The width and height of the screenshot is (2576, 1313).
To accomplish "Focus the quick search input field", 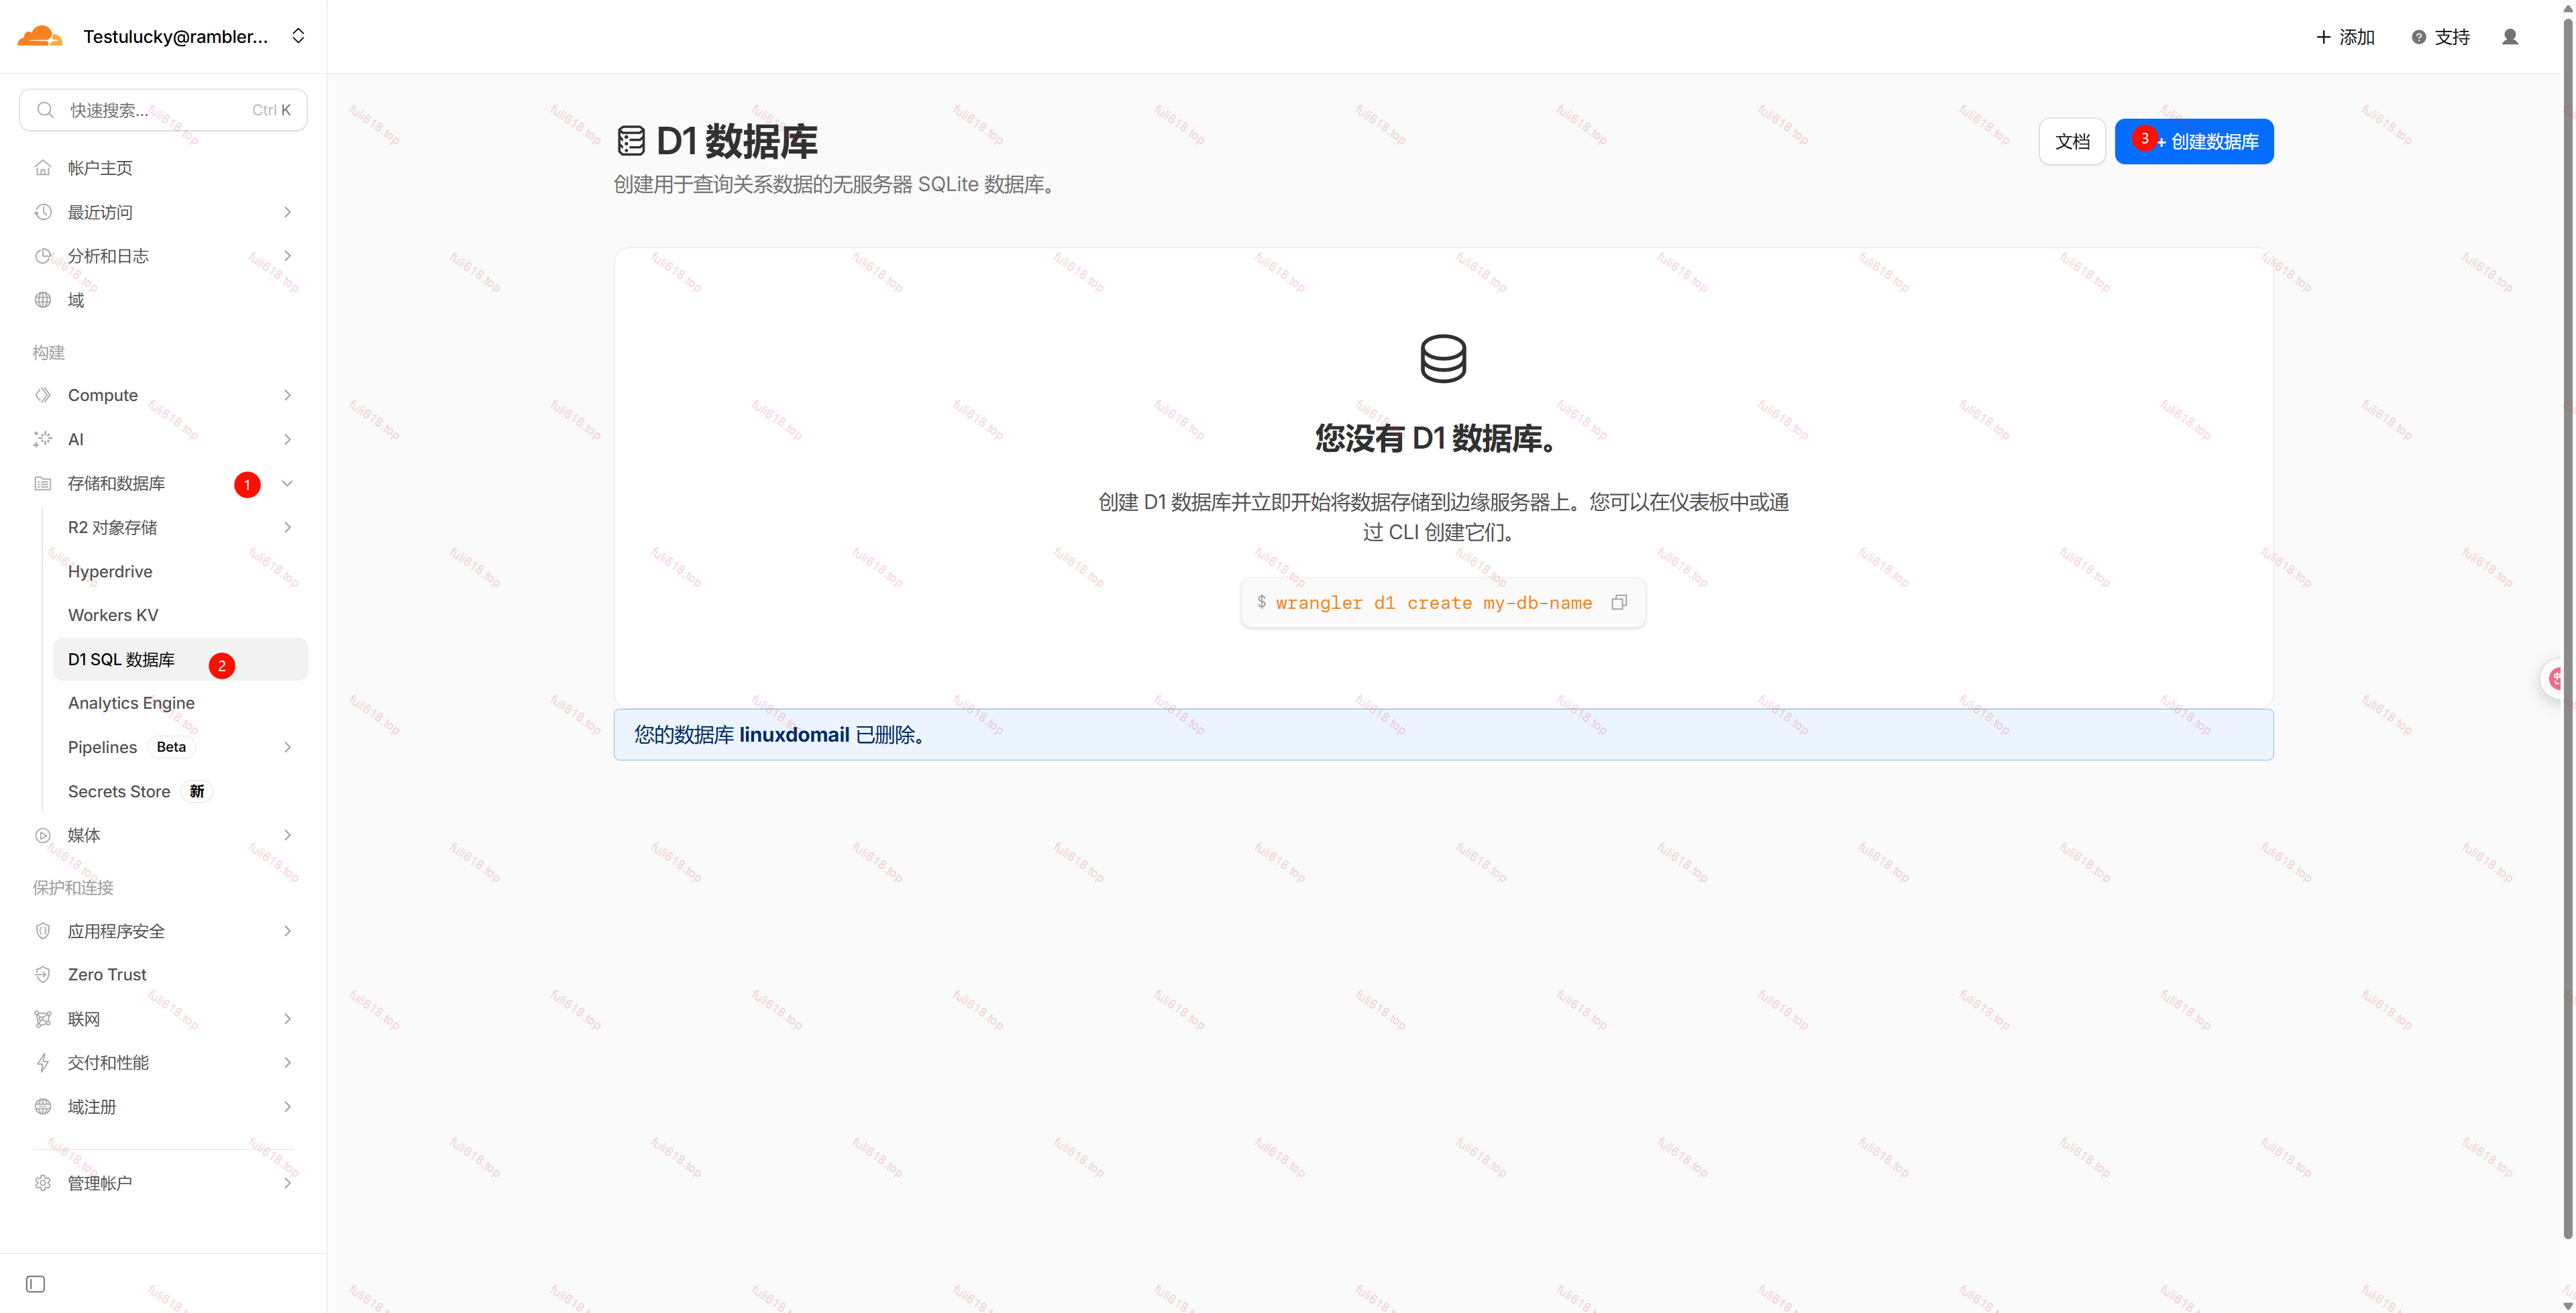I will tap(163, 110).
